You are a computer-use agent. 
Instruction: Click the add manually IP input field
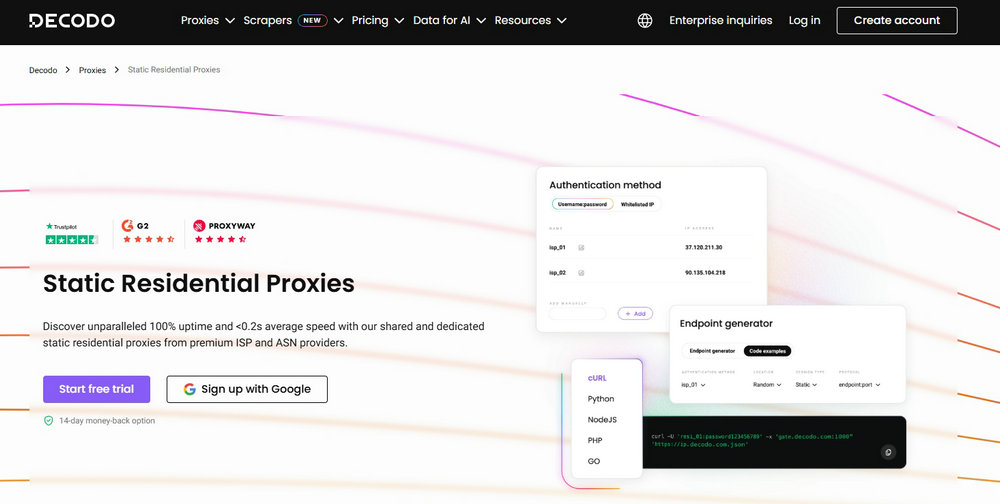pyautogui.click(x=577, y=314)
